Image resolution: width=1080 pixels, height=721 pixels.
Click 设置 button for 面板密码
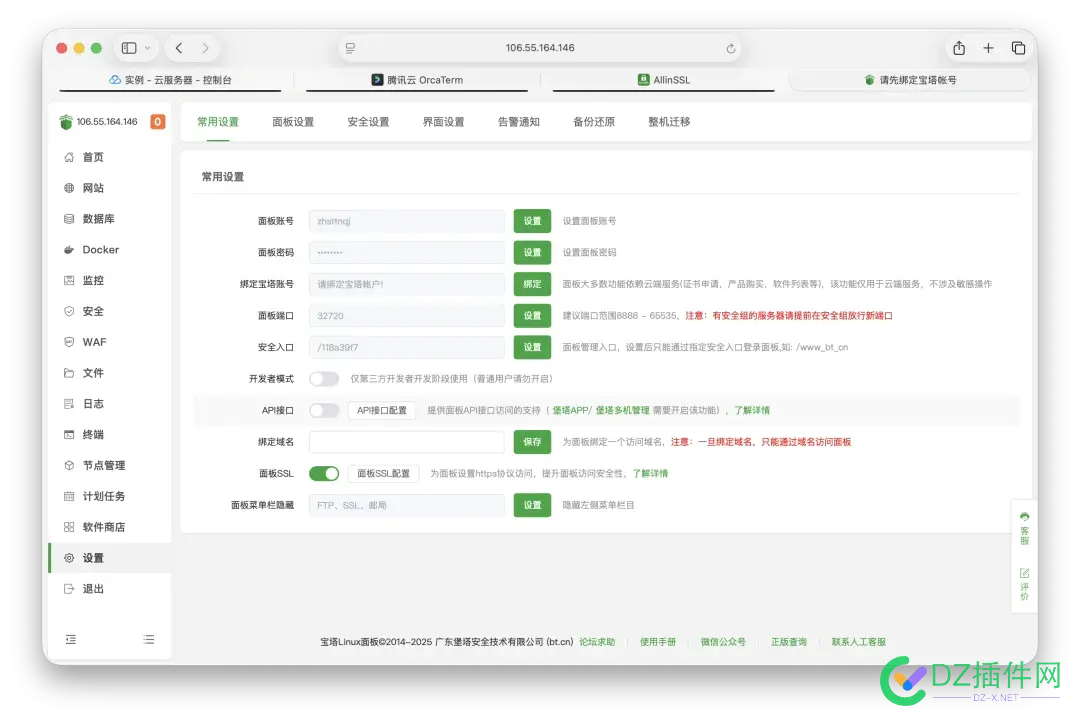pyautogui.click(x=532, y=253)
